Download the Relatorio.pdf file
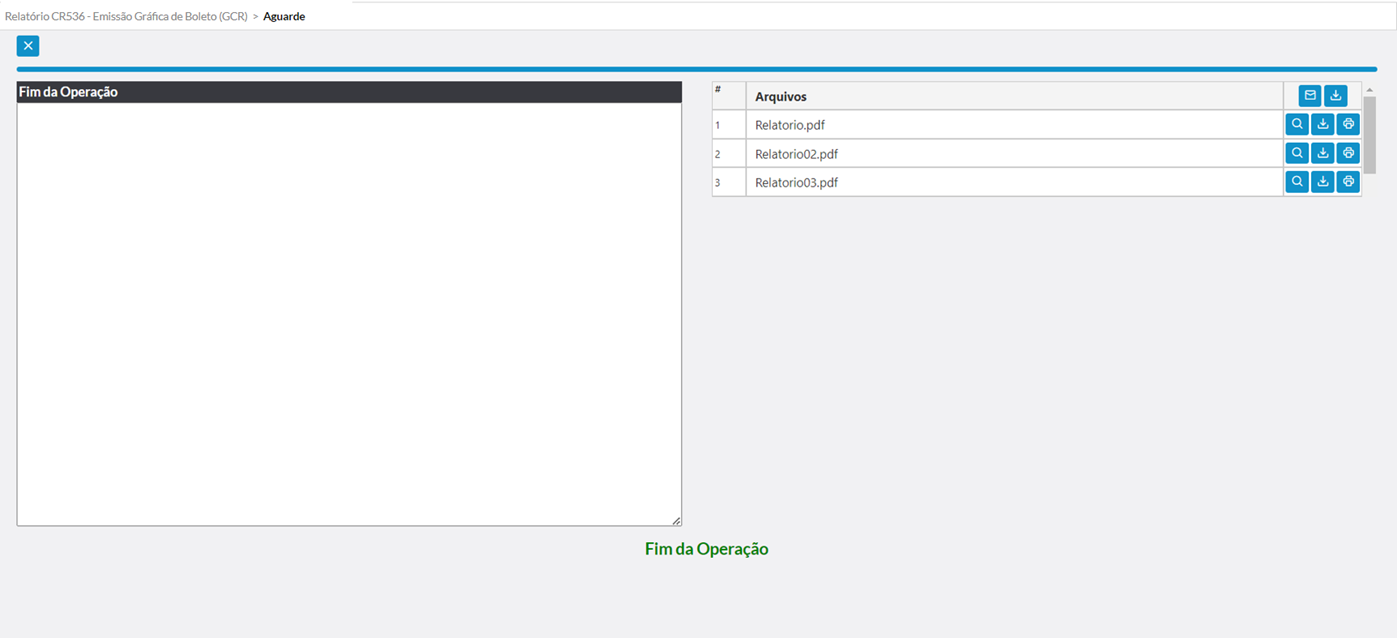 [1323, 125]
